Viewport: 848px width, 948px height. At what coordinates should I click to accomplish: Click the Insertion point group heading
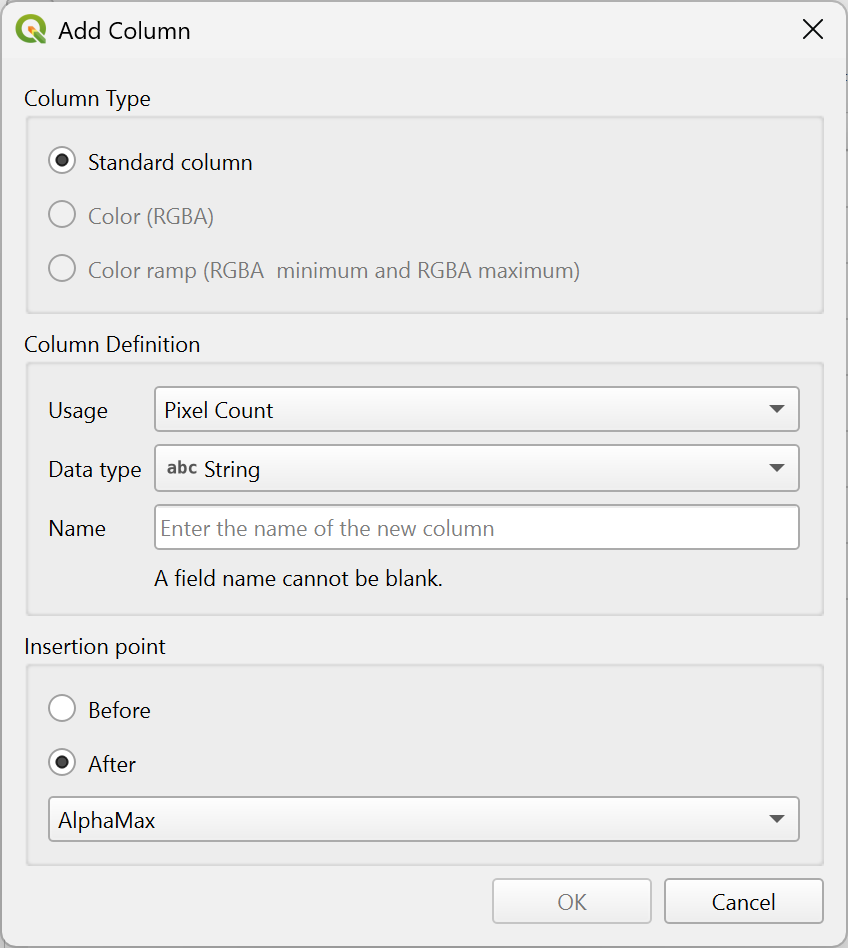[95, 647]
